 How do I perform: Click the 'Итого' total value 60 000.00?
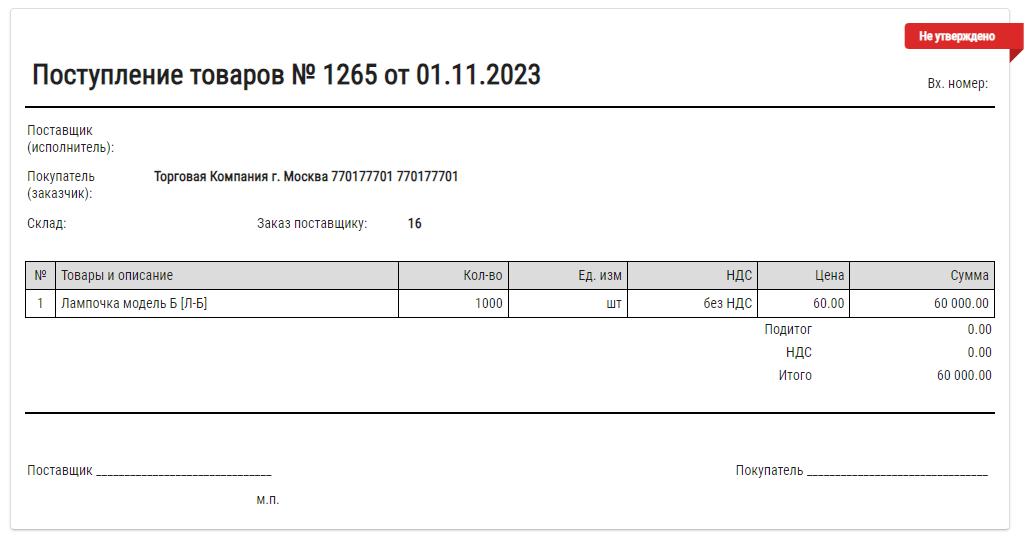click(964, 376)
